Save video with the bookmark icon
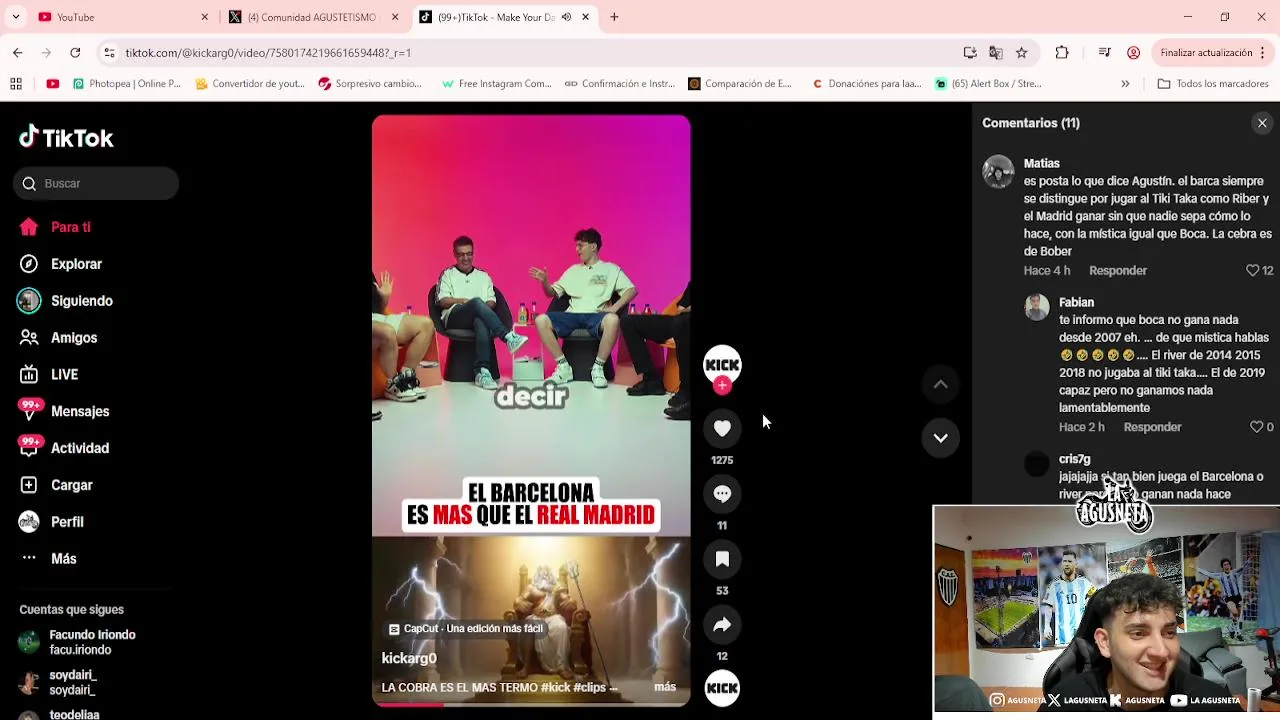Image resolution: width=1280 pixels, height=720 pixels. click(x=722, y=559)
